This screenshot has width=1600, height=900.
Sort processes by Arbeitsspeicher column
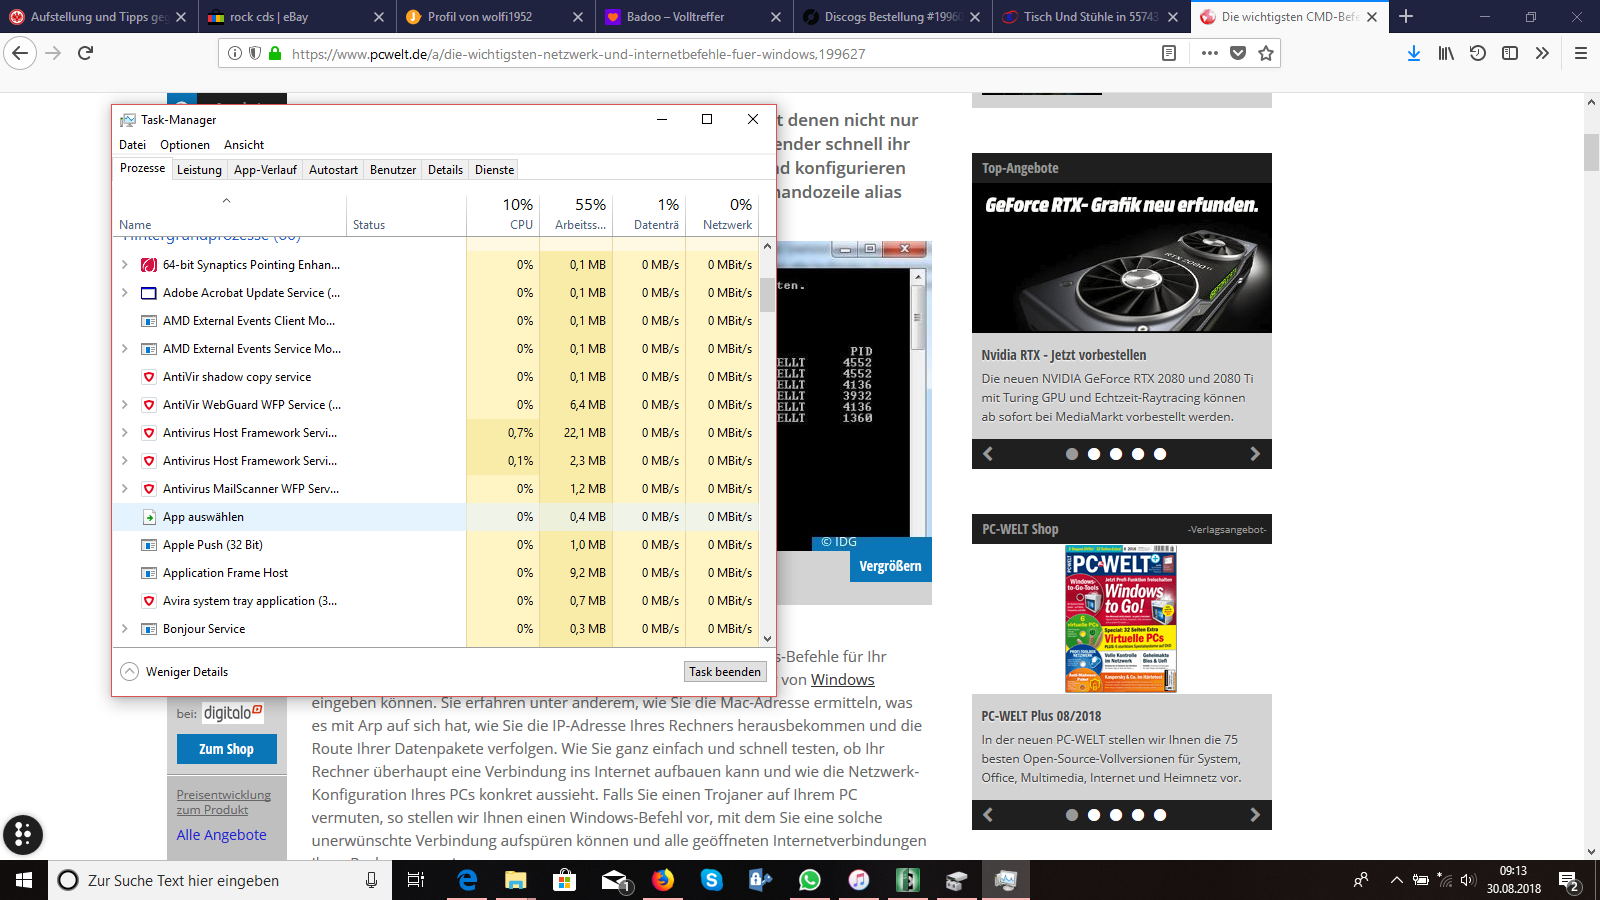(576, 214)
